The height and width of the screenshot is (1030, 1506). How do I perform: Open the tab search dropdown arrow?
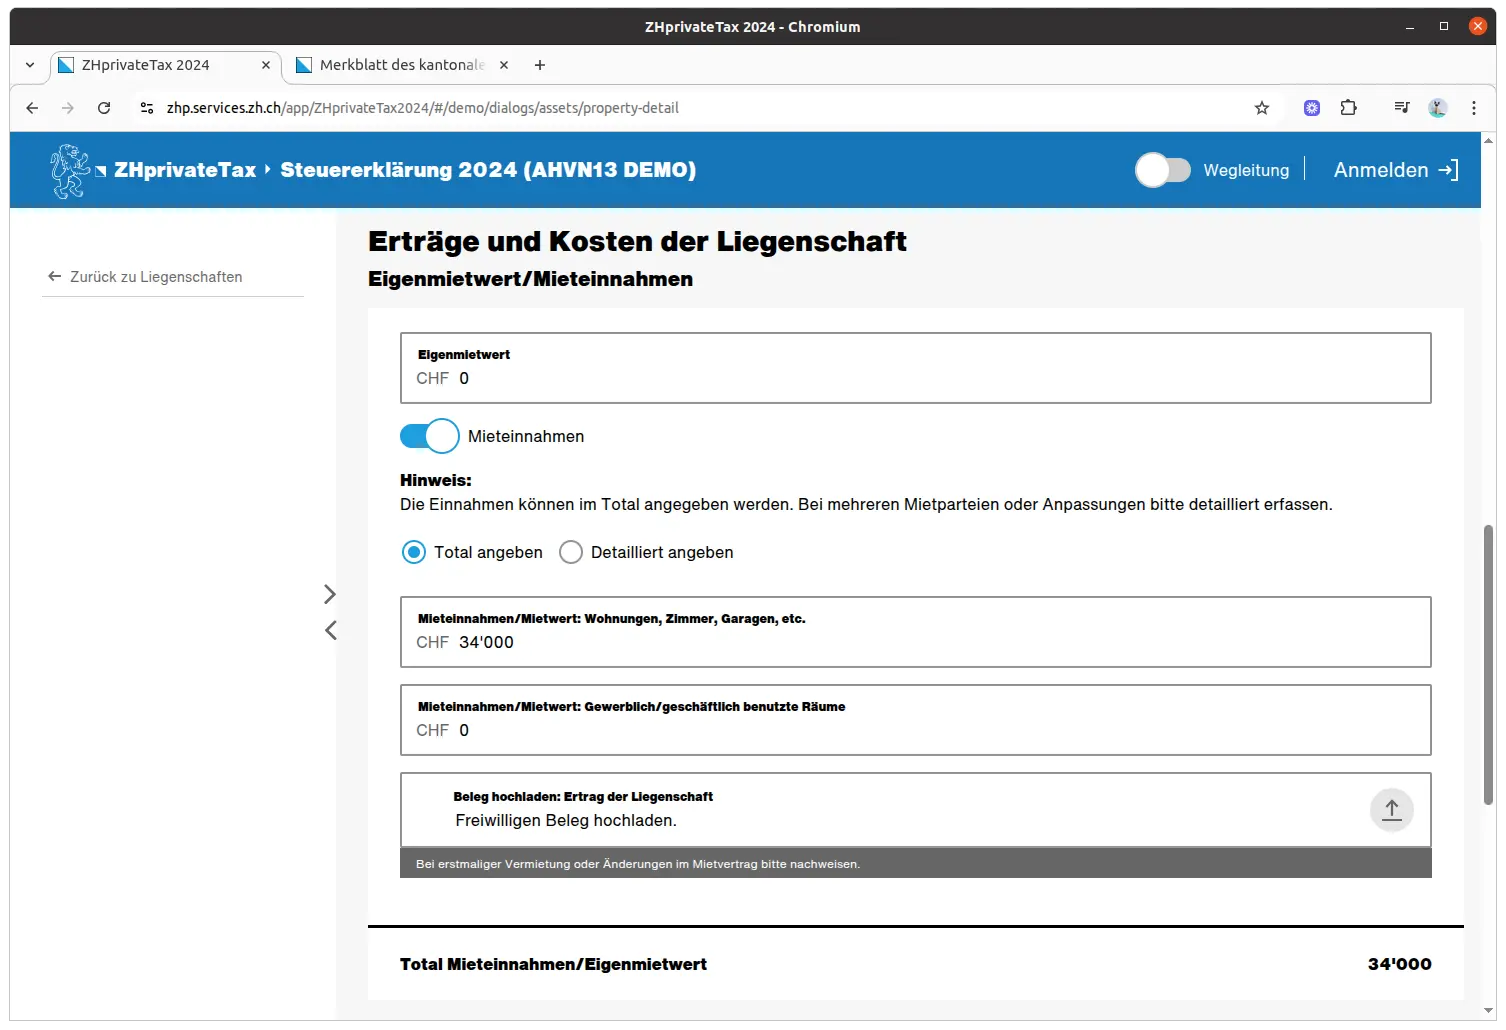(x=30, y=65)
